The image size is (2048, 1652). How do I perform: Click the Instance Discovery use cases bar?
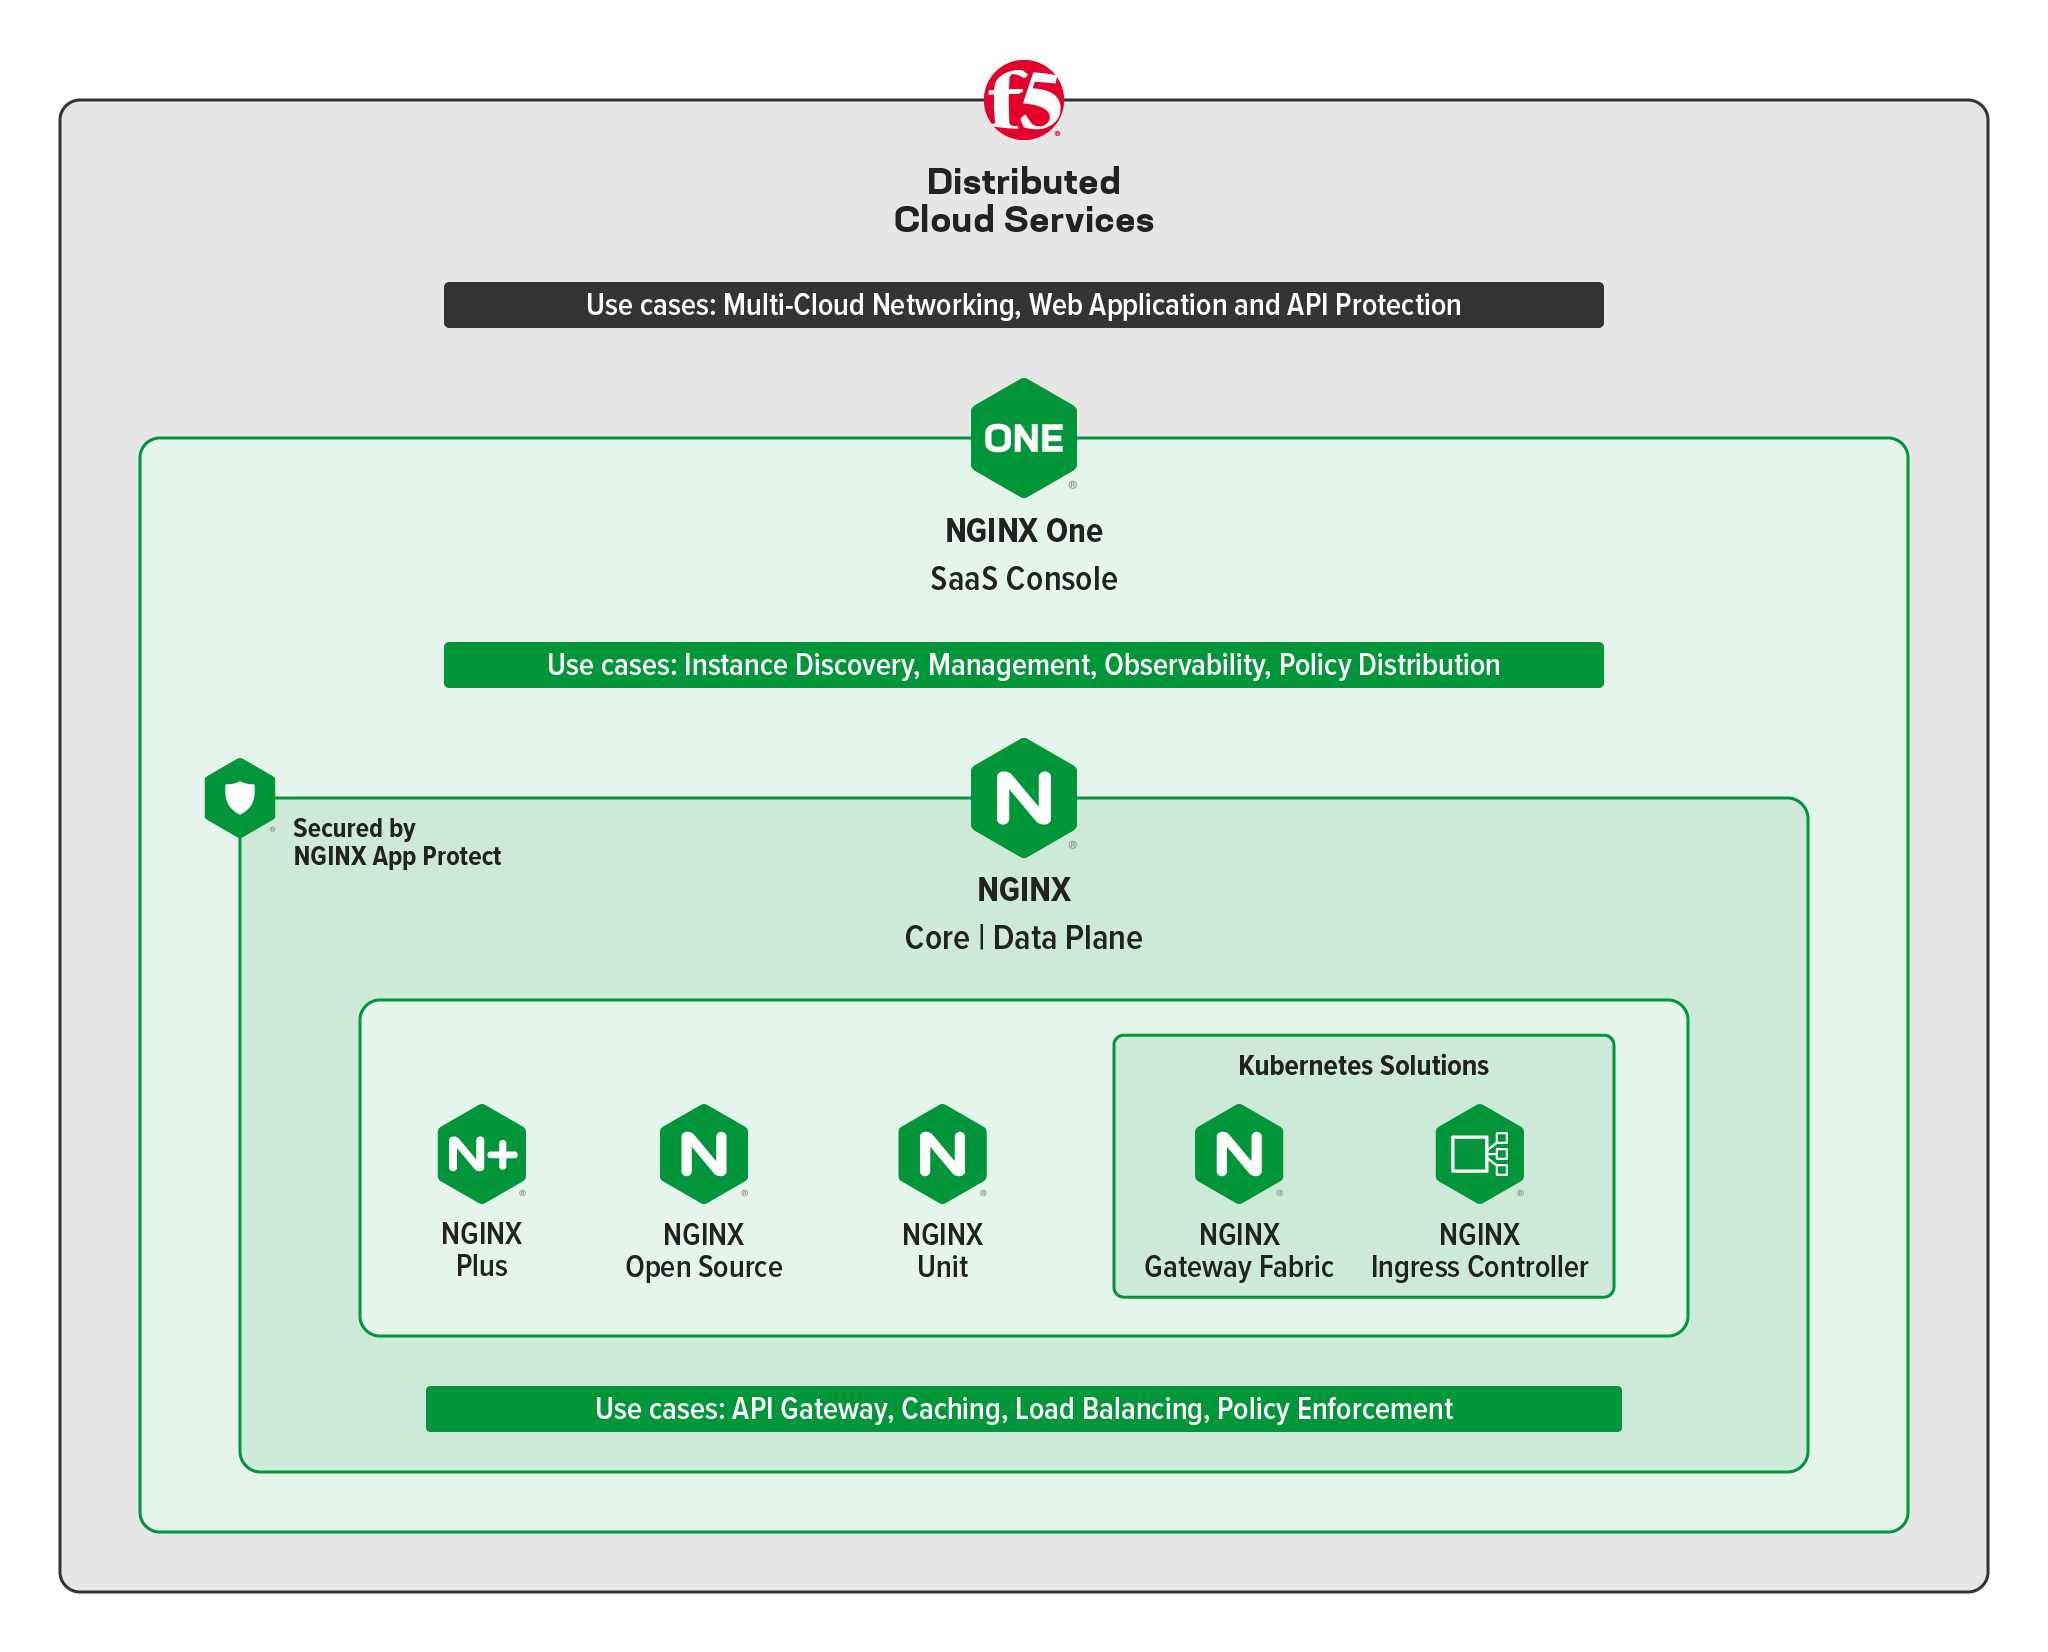click(x=1023, y=665)
